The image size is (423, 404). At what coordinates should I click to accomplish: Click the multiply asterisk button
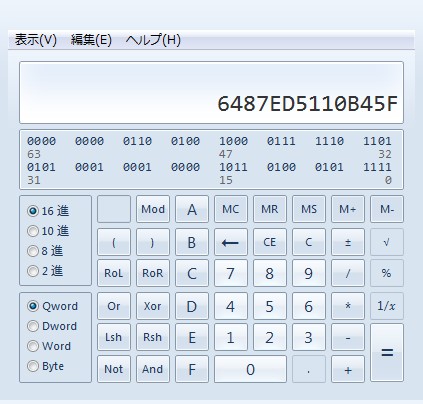pyautogui.click(x=348, y=306)
